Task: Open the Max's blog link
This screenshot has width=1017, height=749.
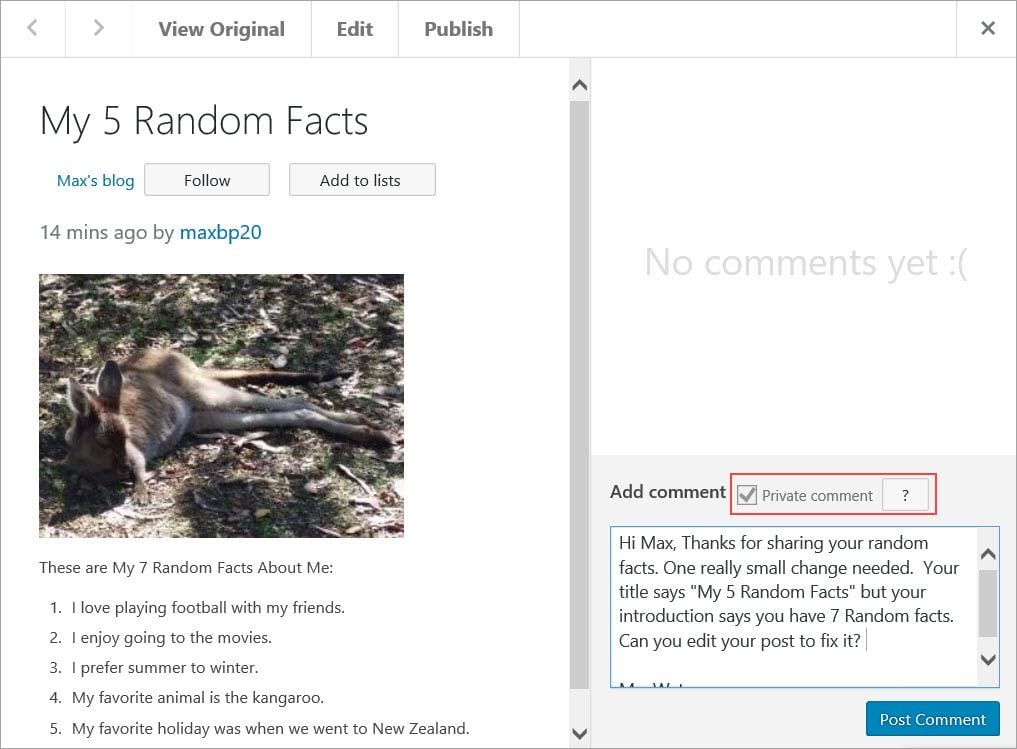Action: coord(95,181)
